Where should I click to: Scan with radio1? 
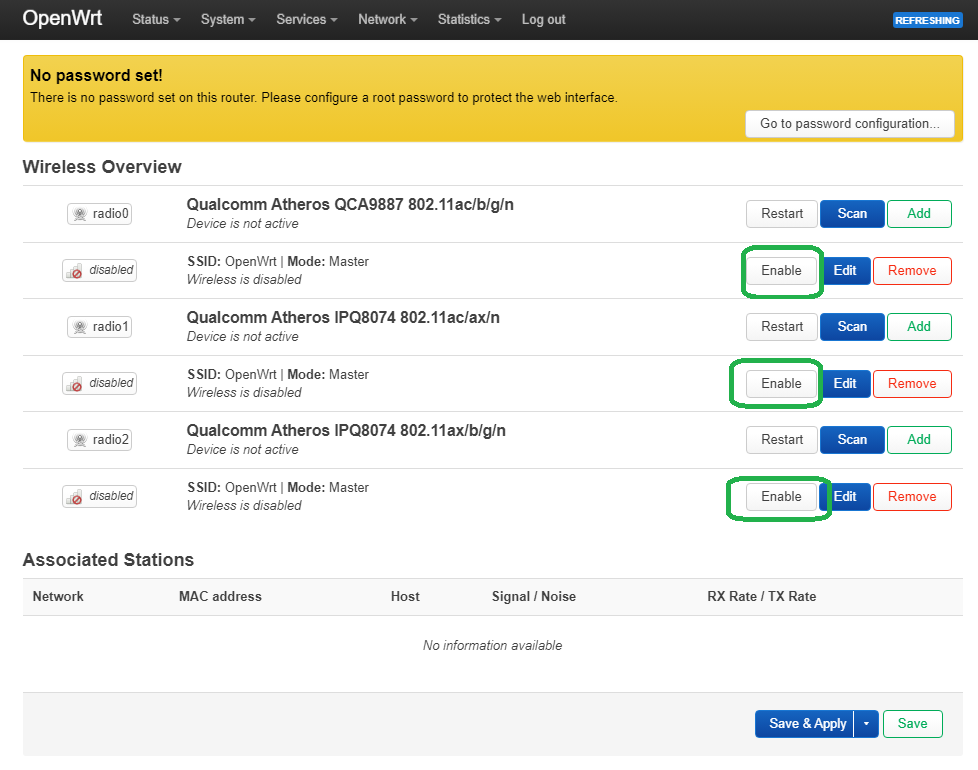pyautogui.click(x=852, y=327)
